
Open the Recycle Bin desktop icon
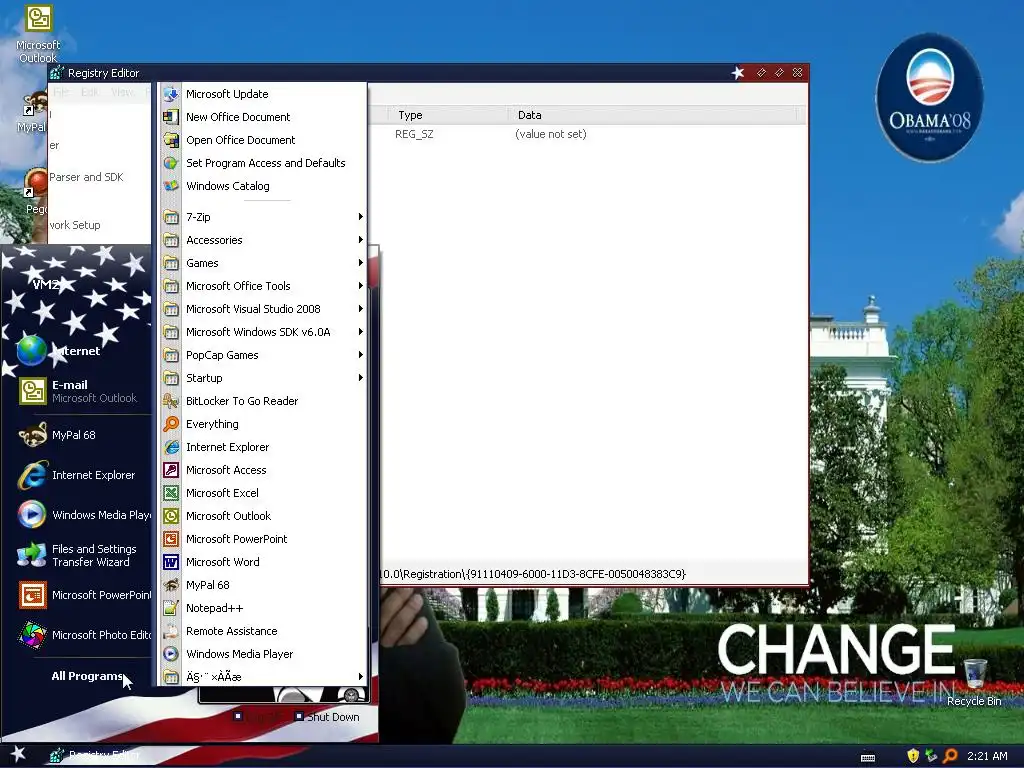point(974,682)
